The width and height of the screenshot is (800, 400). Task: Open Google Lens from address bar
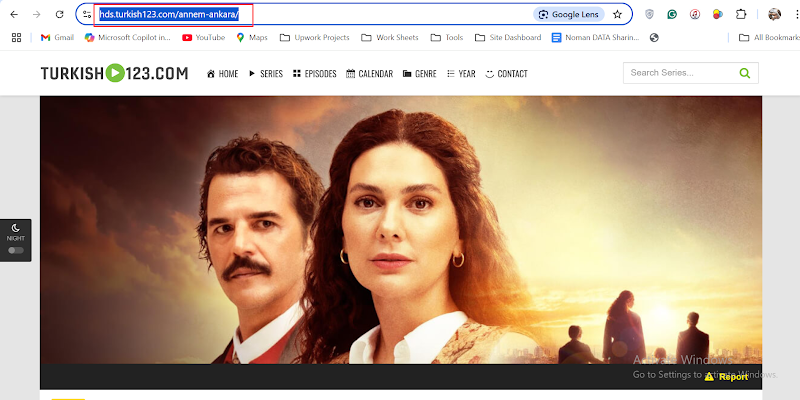[569, 14]
